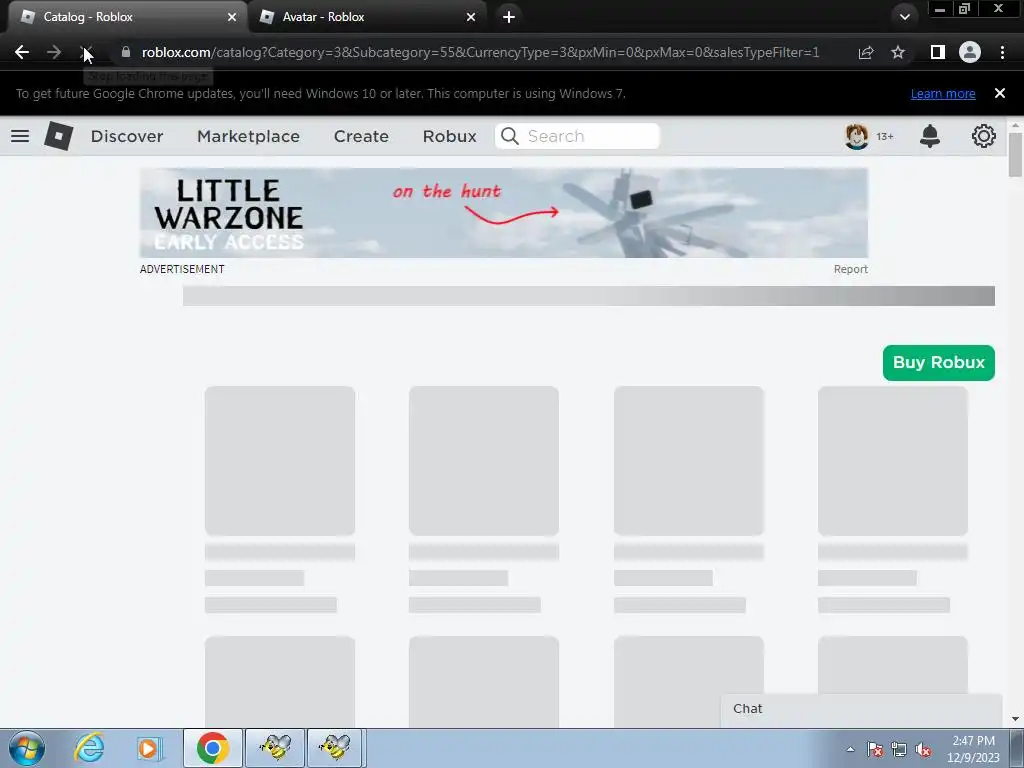The height and width of the screenshot is (768, 1024).
Task: Select the Catalog - Roblox tab
Action: (127, 17)
